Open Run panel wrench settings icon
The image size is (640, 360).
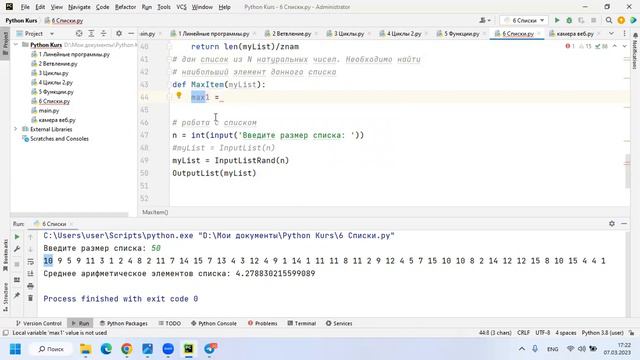[x=17, y=249]
